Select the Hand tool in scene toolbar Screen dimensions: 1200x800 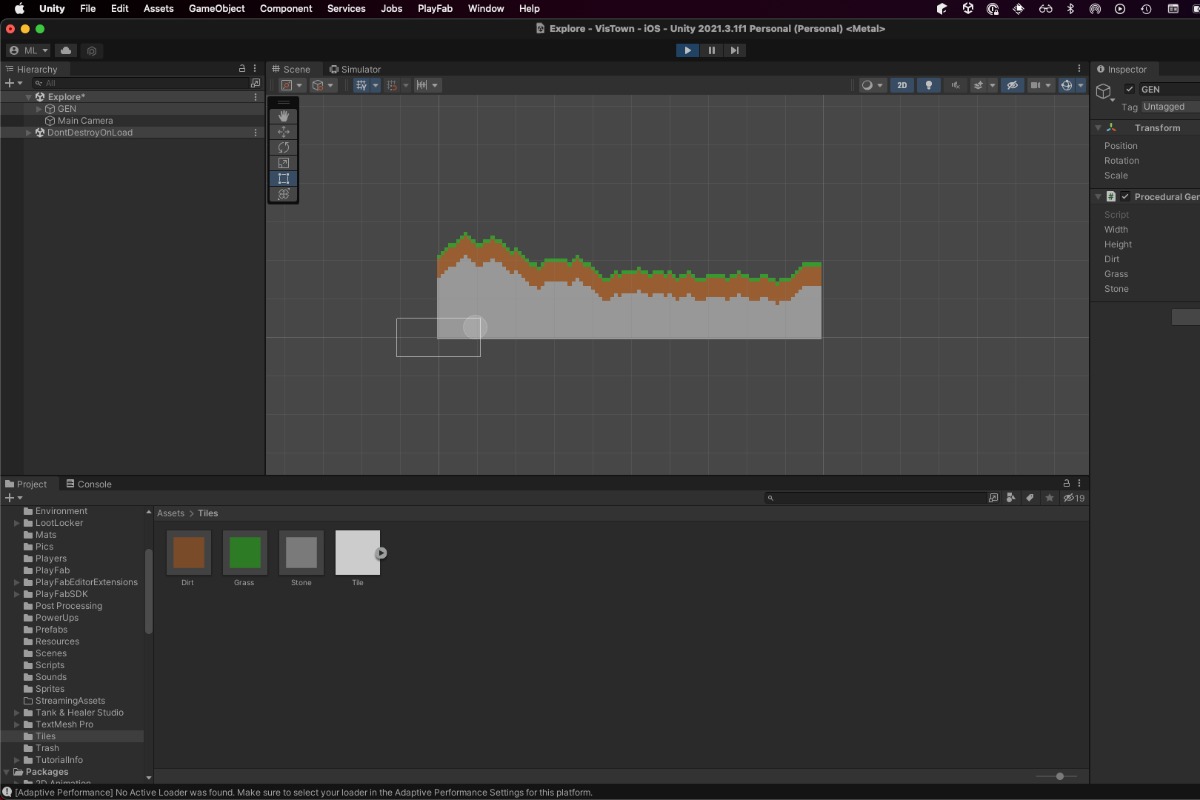[x=284, y=116]
